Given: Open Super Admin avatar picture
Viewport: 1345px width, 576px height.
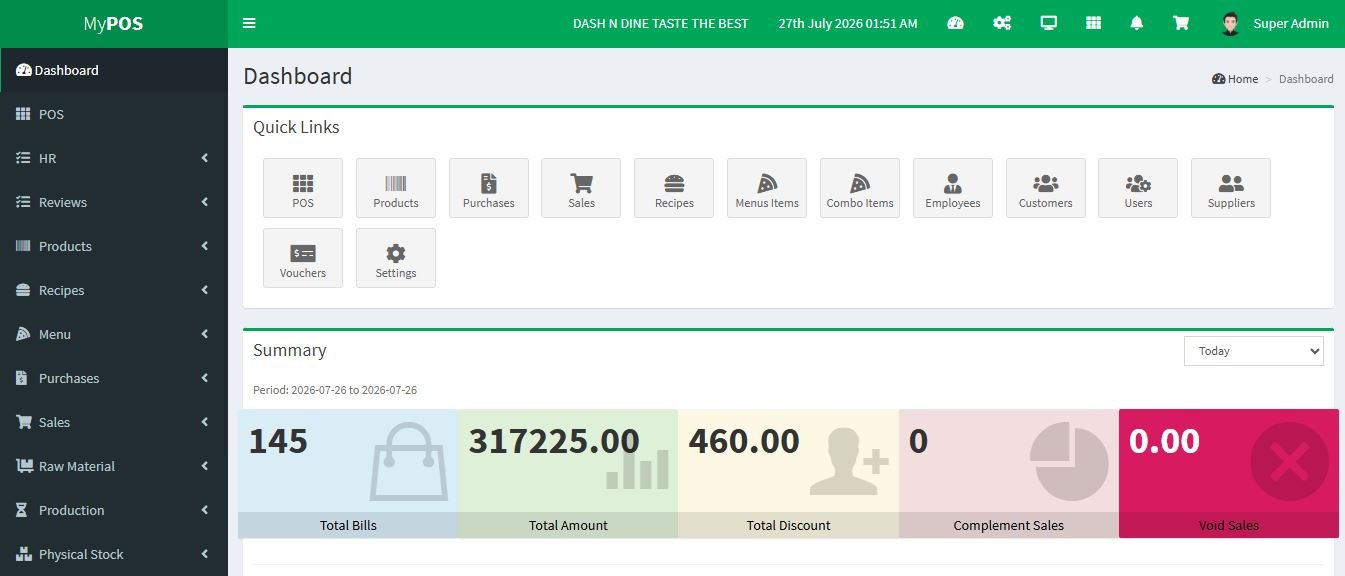Looking at the screenshot, I should 1231,24.
